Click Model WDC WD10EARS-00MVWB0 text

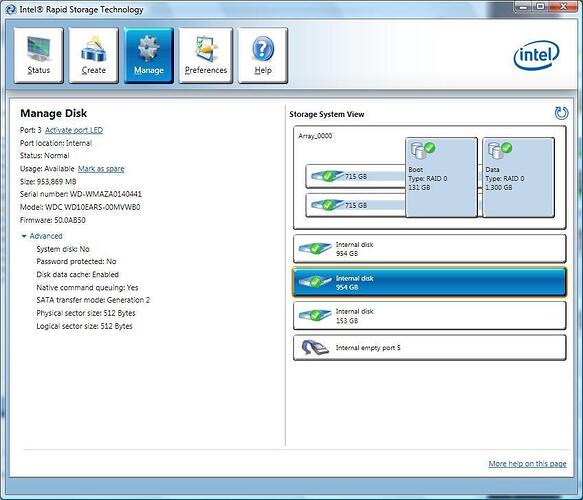pos(80,207)
